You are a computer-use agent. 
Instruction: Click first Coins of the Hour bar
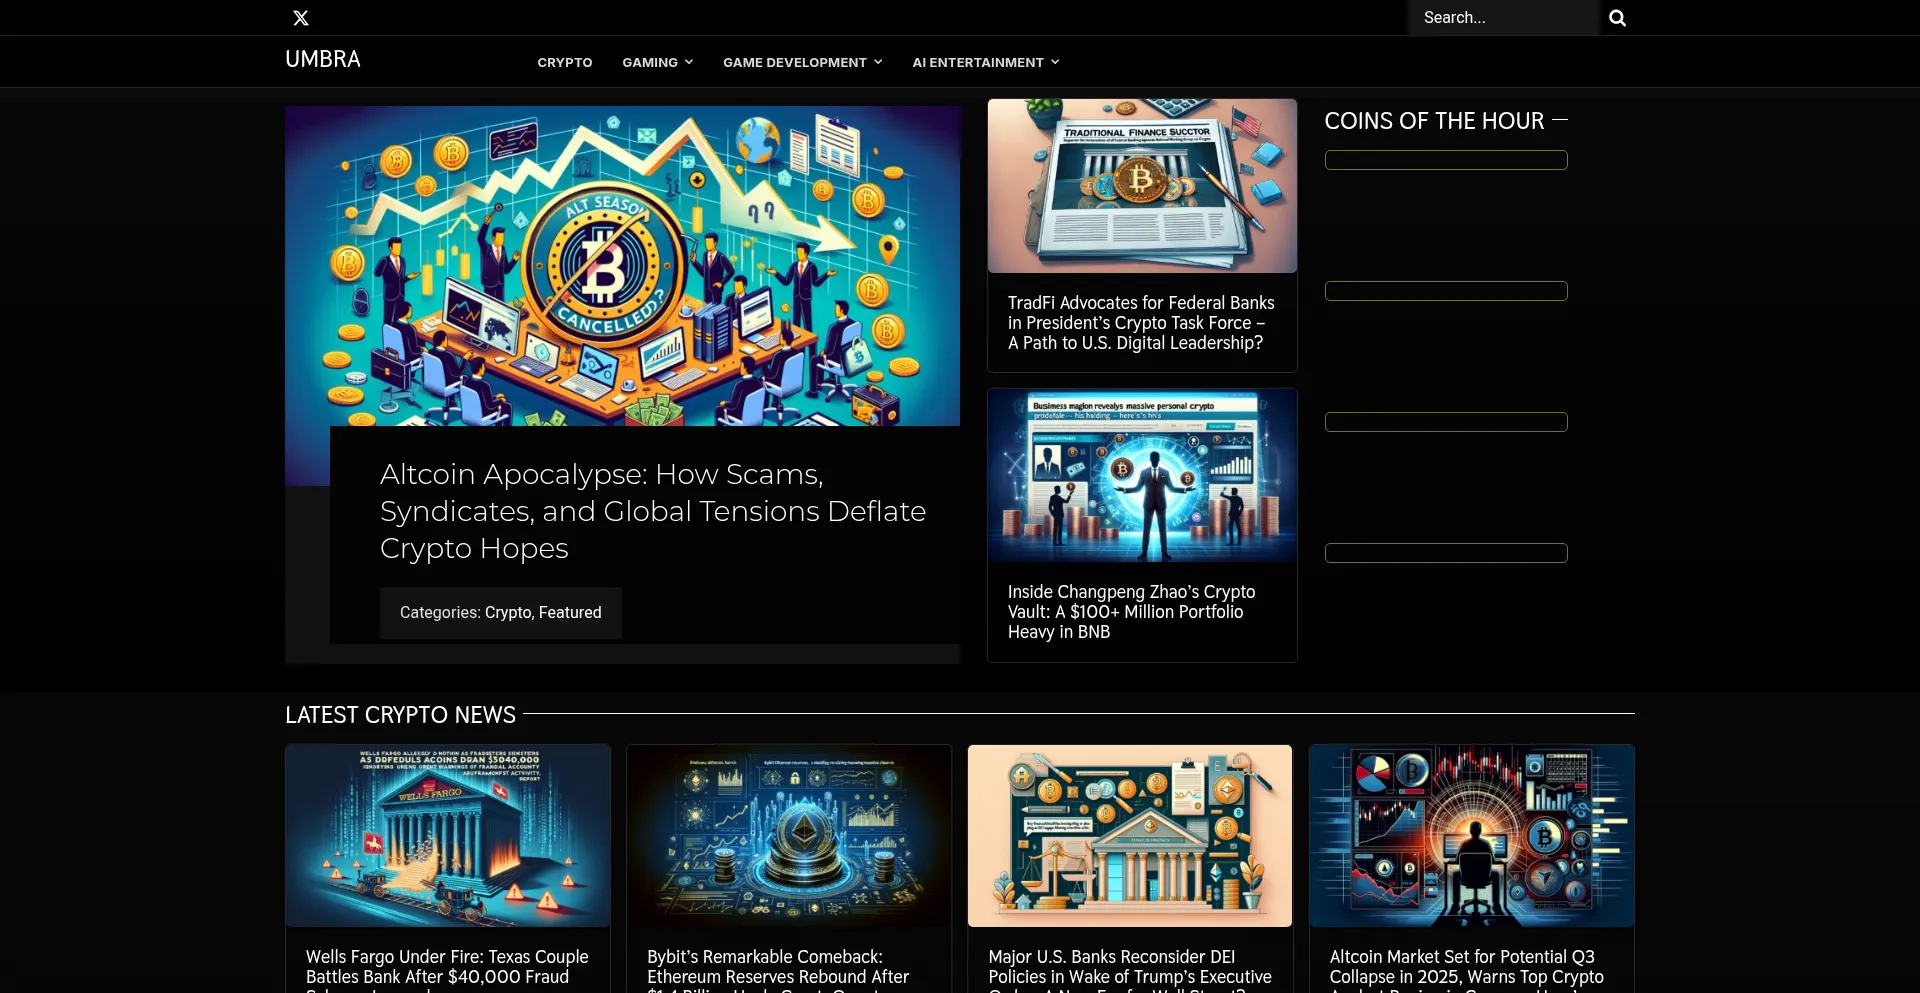1445,160
